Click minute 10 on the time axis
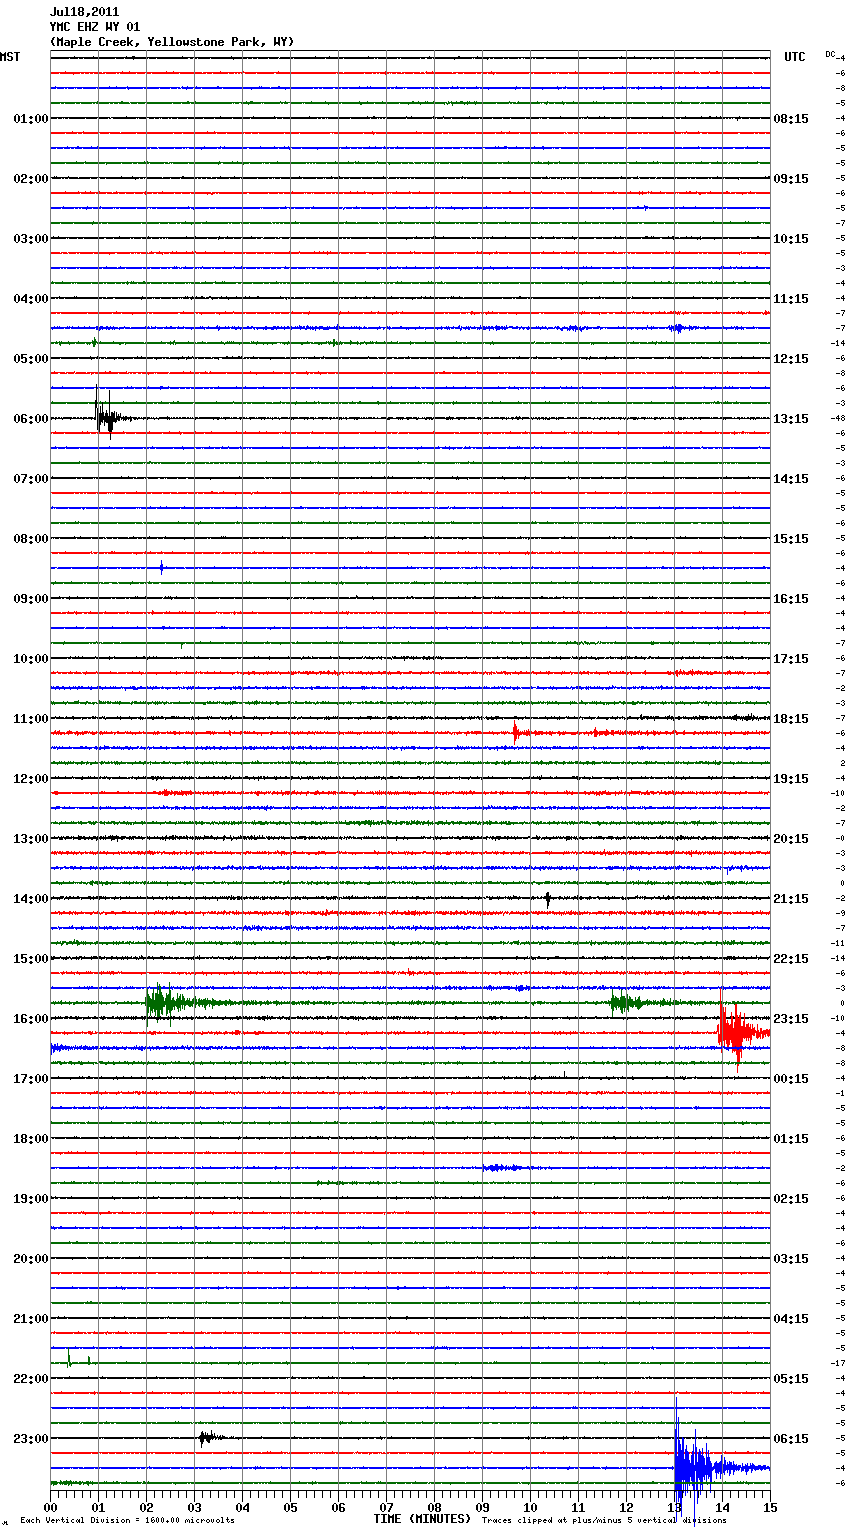 530,1507
